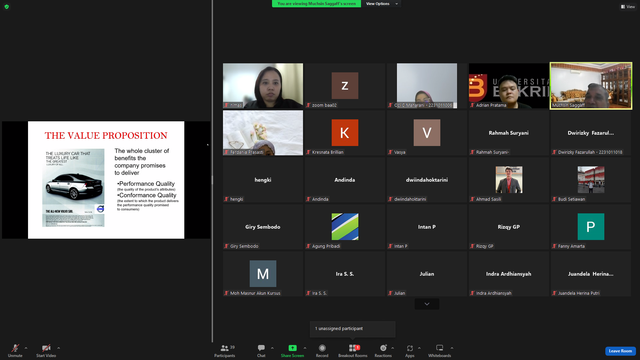Click the muted mic icon on Adrian Pratama
This screenshot has height=360, width=640.
[472, 105]
